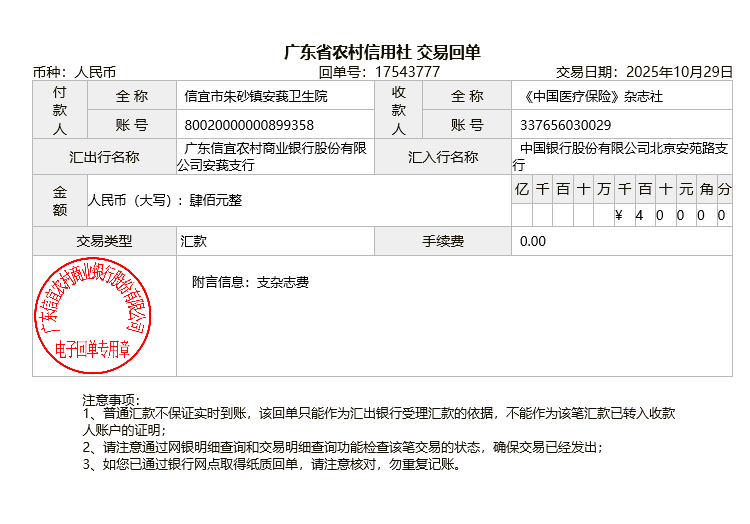The width and height of the screenshot is (750, 524).
Task: Select remitting bank 广东信宜农村商业银行 text
Action: pos(273,157)
